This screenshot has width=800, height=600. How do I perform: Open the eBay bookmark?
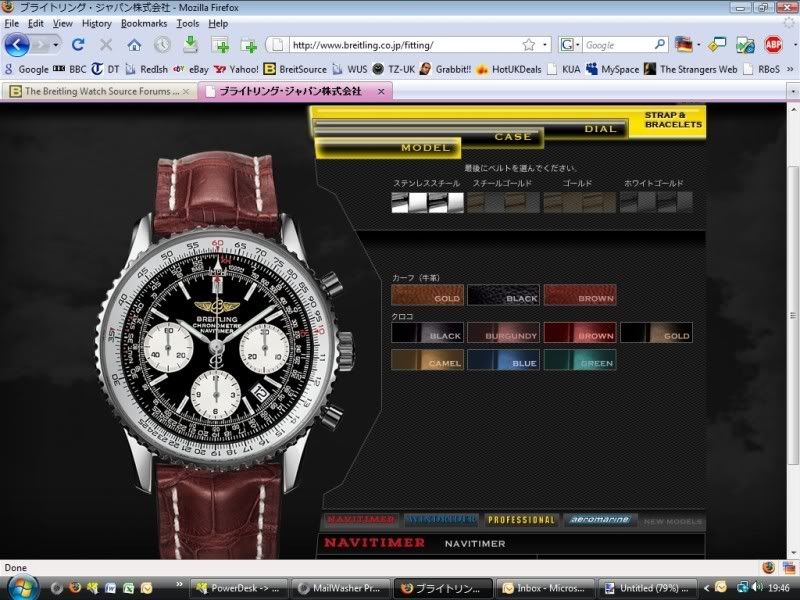191,69
